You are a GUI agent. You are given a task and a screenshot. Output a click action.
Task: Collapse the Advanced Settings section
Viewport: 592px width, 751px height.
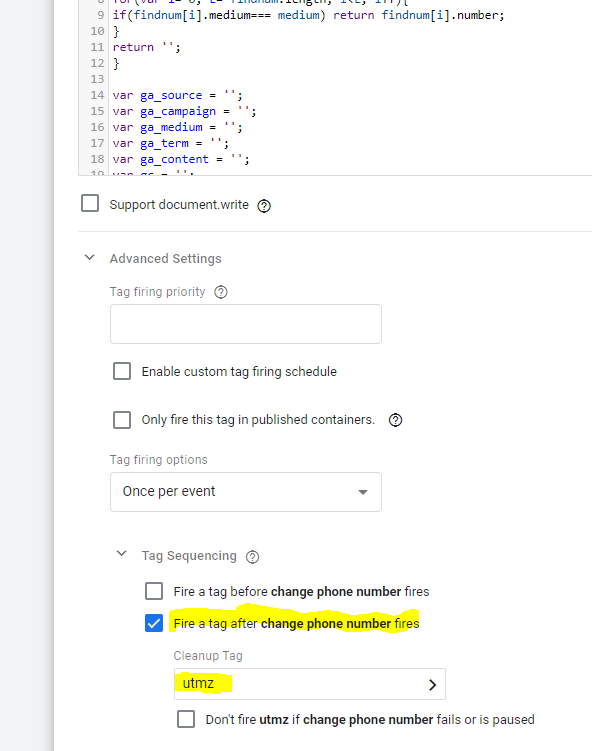(x=90, y=258)
